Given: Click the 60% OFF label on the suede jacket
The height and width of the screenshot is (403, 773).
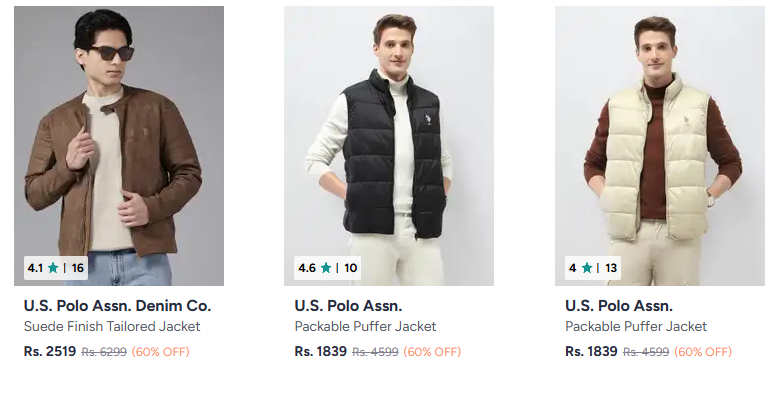Looking at the screenshot, I should point(160,352).
